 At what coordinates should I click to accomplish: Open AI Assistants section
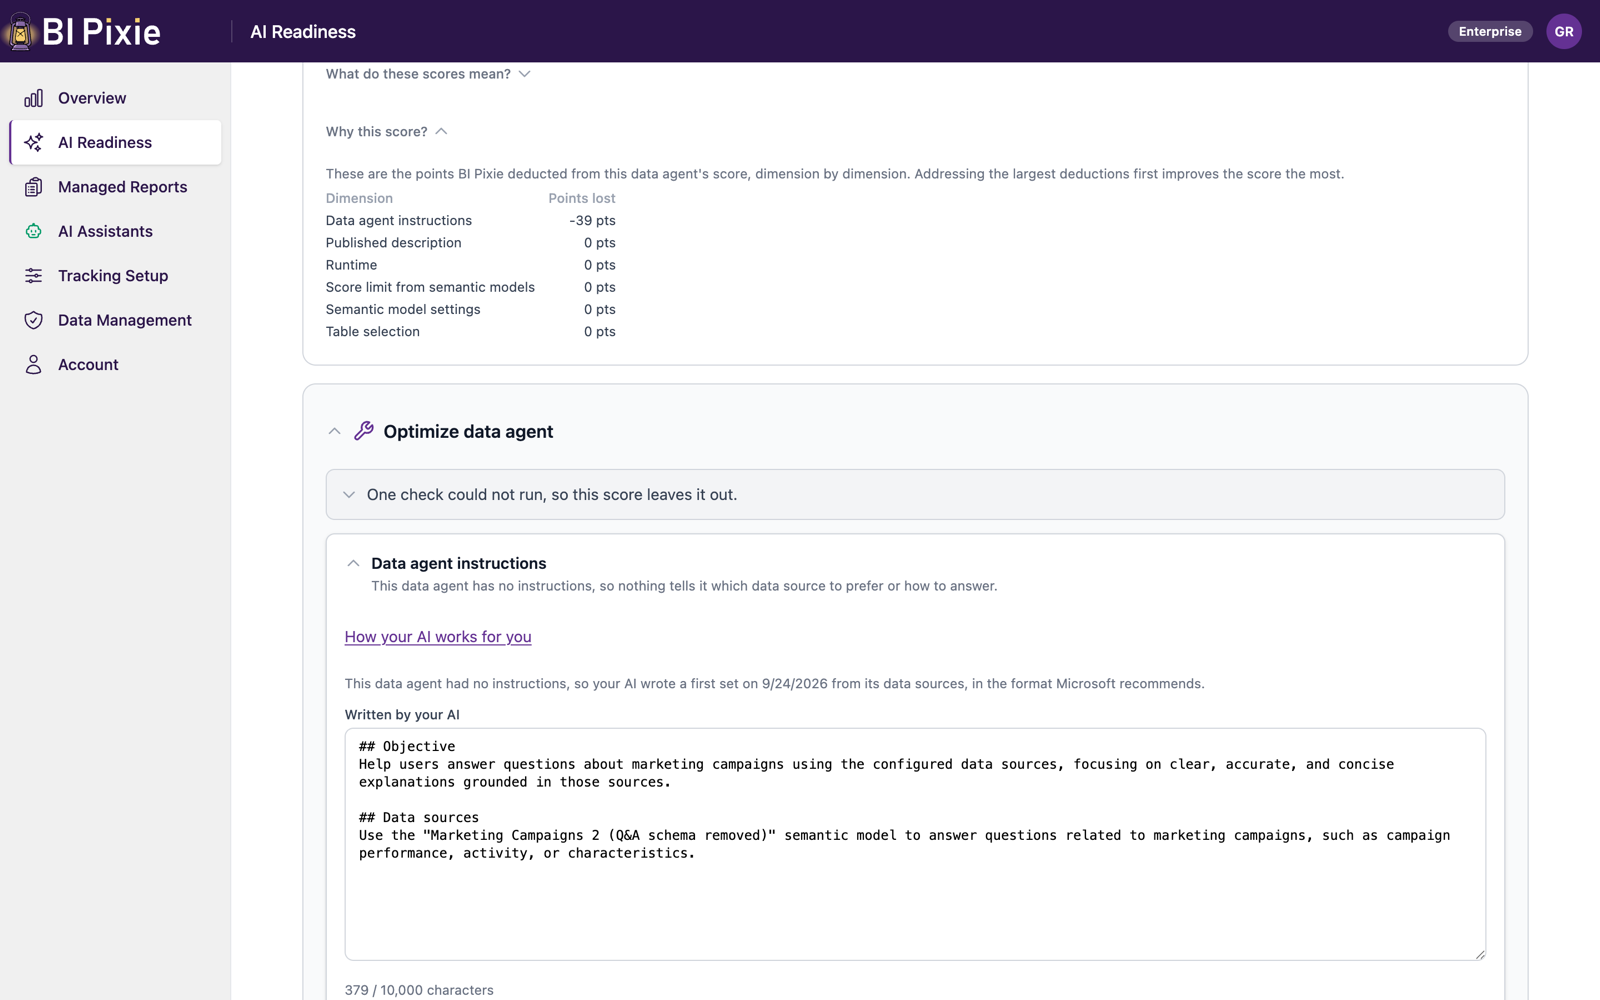[115, 231]
